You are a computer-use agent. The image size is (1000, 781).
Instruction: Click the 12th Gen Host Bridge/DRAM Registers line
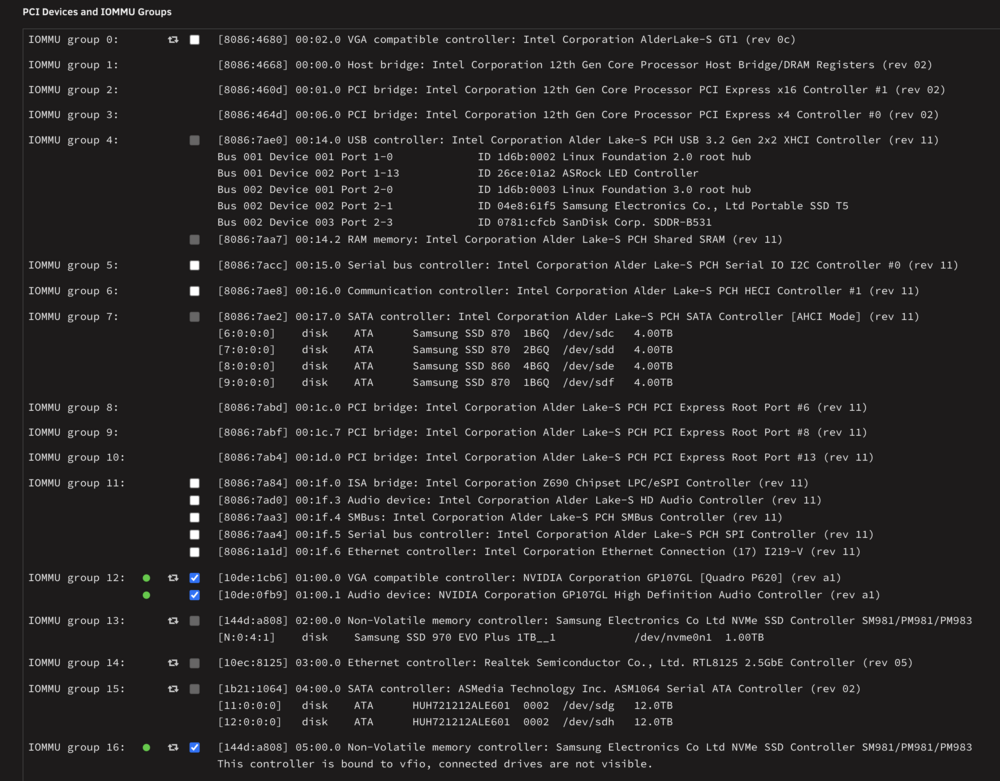pos(575,64)
